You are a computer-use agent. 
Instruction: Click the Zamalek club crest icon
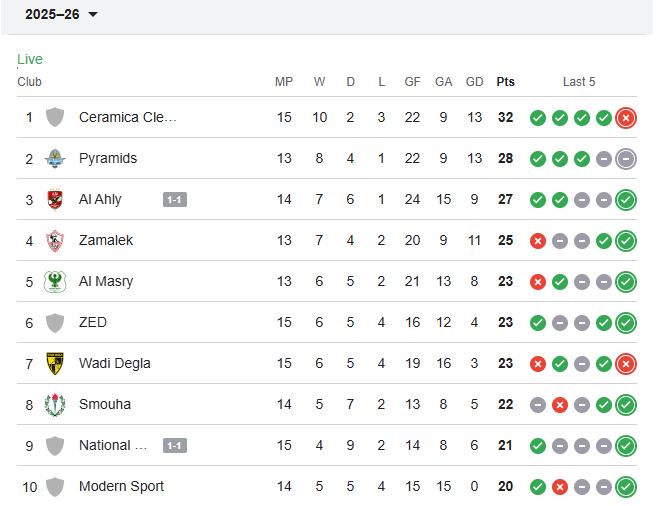(55, 240)
